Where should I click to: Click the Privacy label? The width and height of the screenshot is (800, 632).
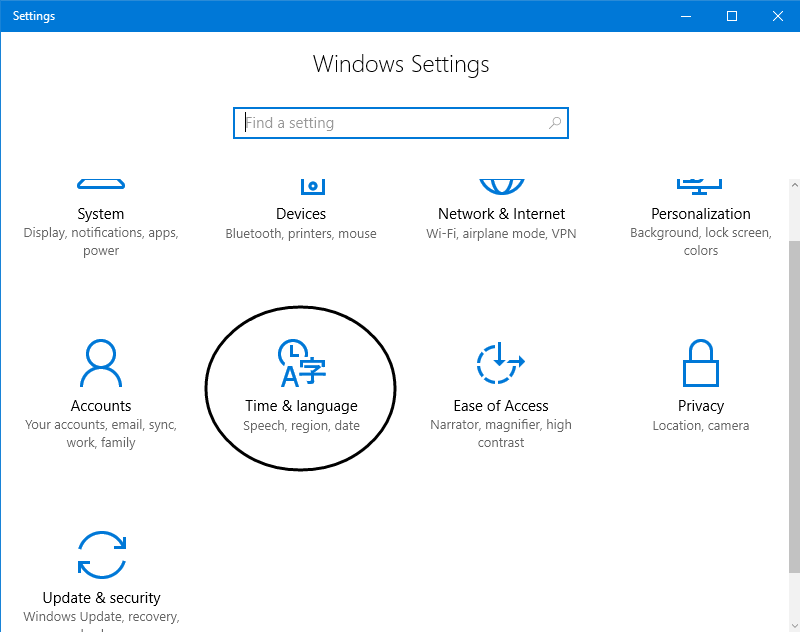coord(701,406)
